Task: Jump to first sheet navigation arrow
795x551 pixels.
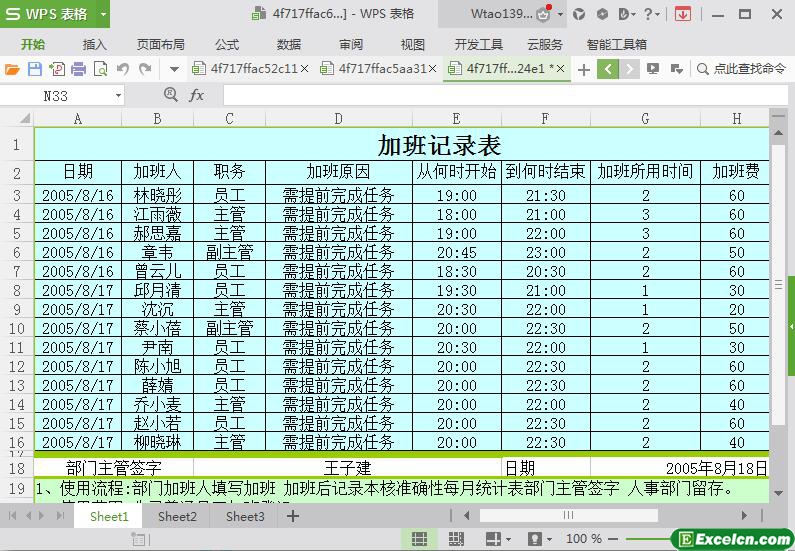Action: (x=12, y=516)
